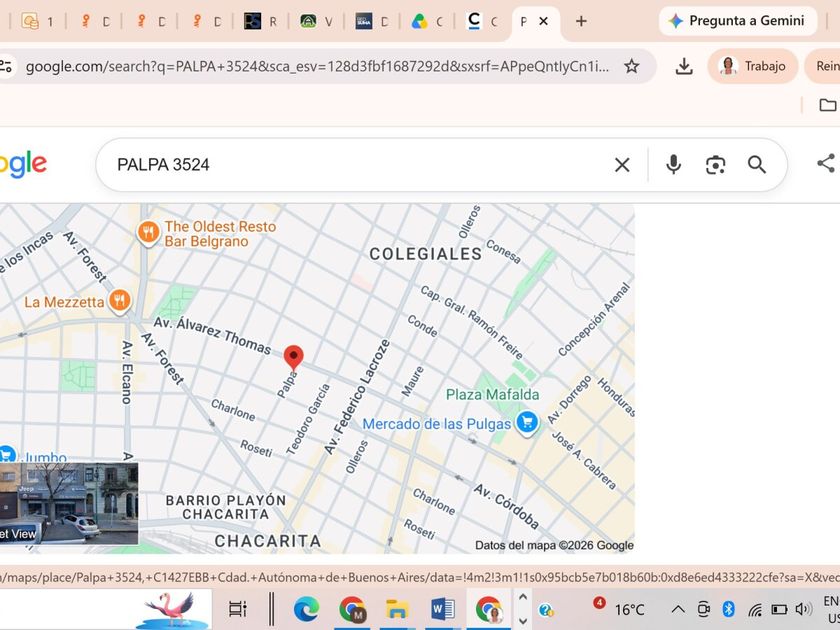840x630 pixels.
Task: Open Task View in the taskbar
Action: click(x=237, y=609)
